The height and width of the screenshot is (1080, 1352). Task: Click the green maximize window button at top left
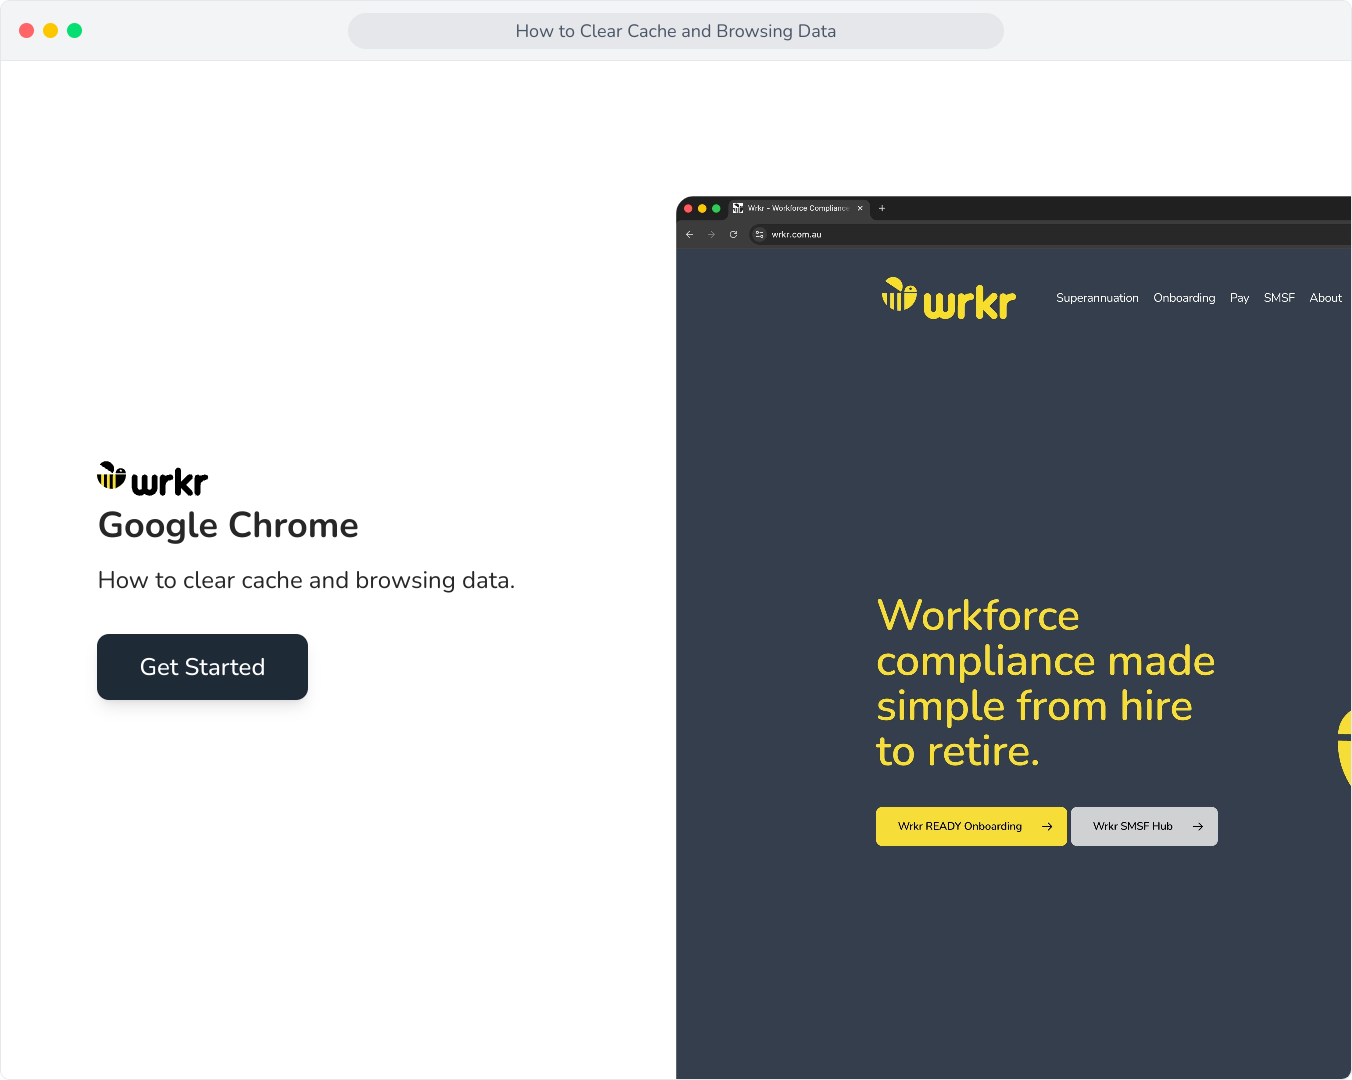75,30
